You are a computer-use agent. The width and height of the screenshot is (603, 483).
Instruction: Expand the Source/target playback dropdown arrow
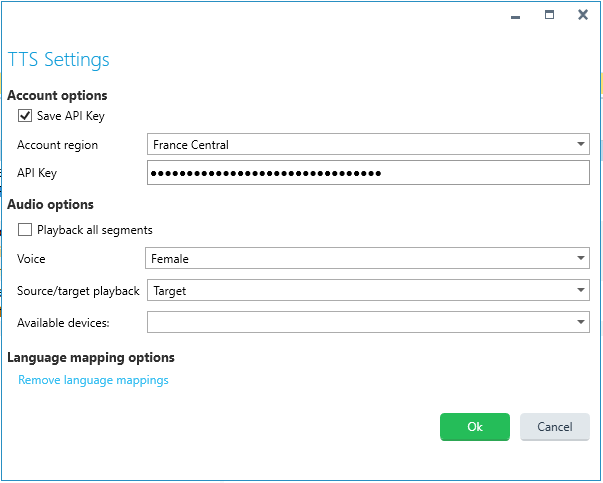pos(581,290)
